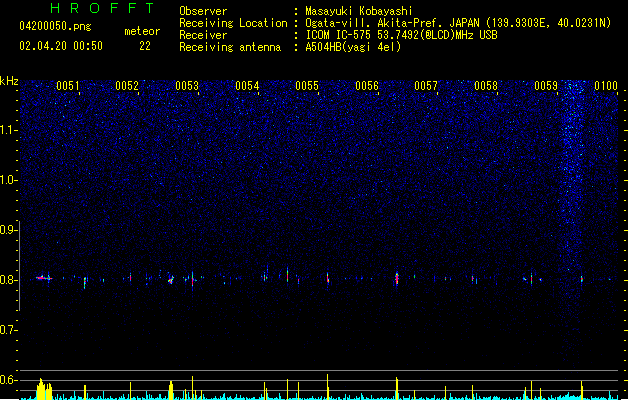
Task: Click the 0.8 frequency axis label
Action: tap(8, 280)
